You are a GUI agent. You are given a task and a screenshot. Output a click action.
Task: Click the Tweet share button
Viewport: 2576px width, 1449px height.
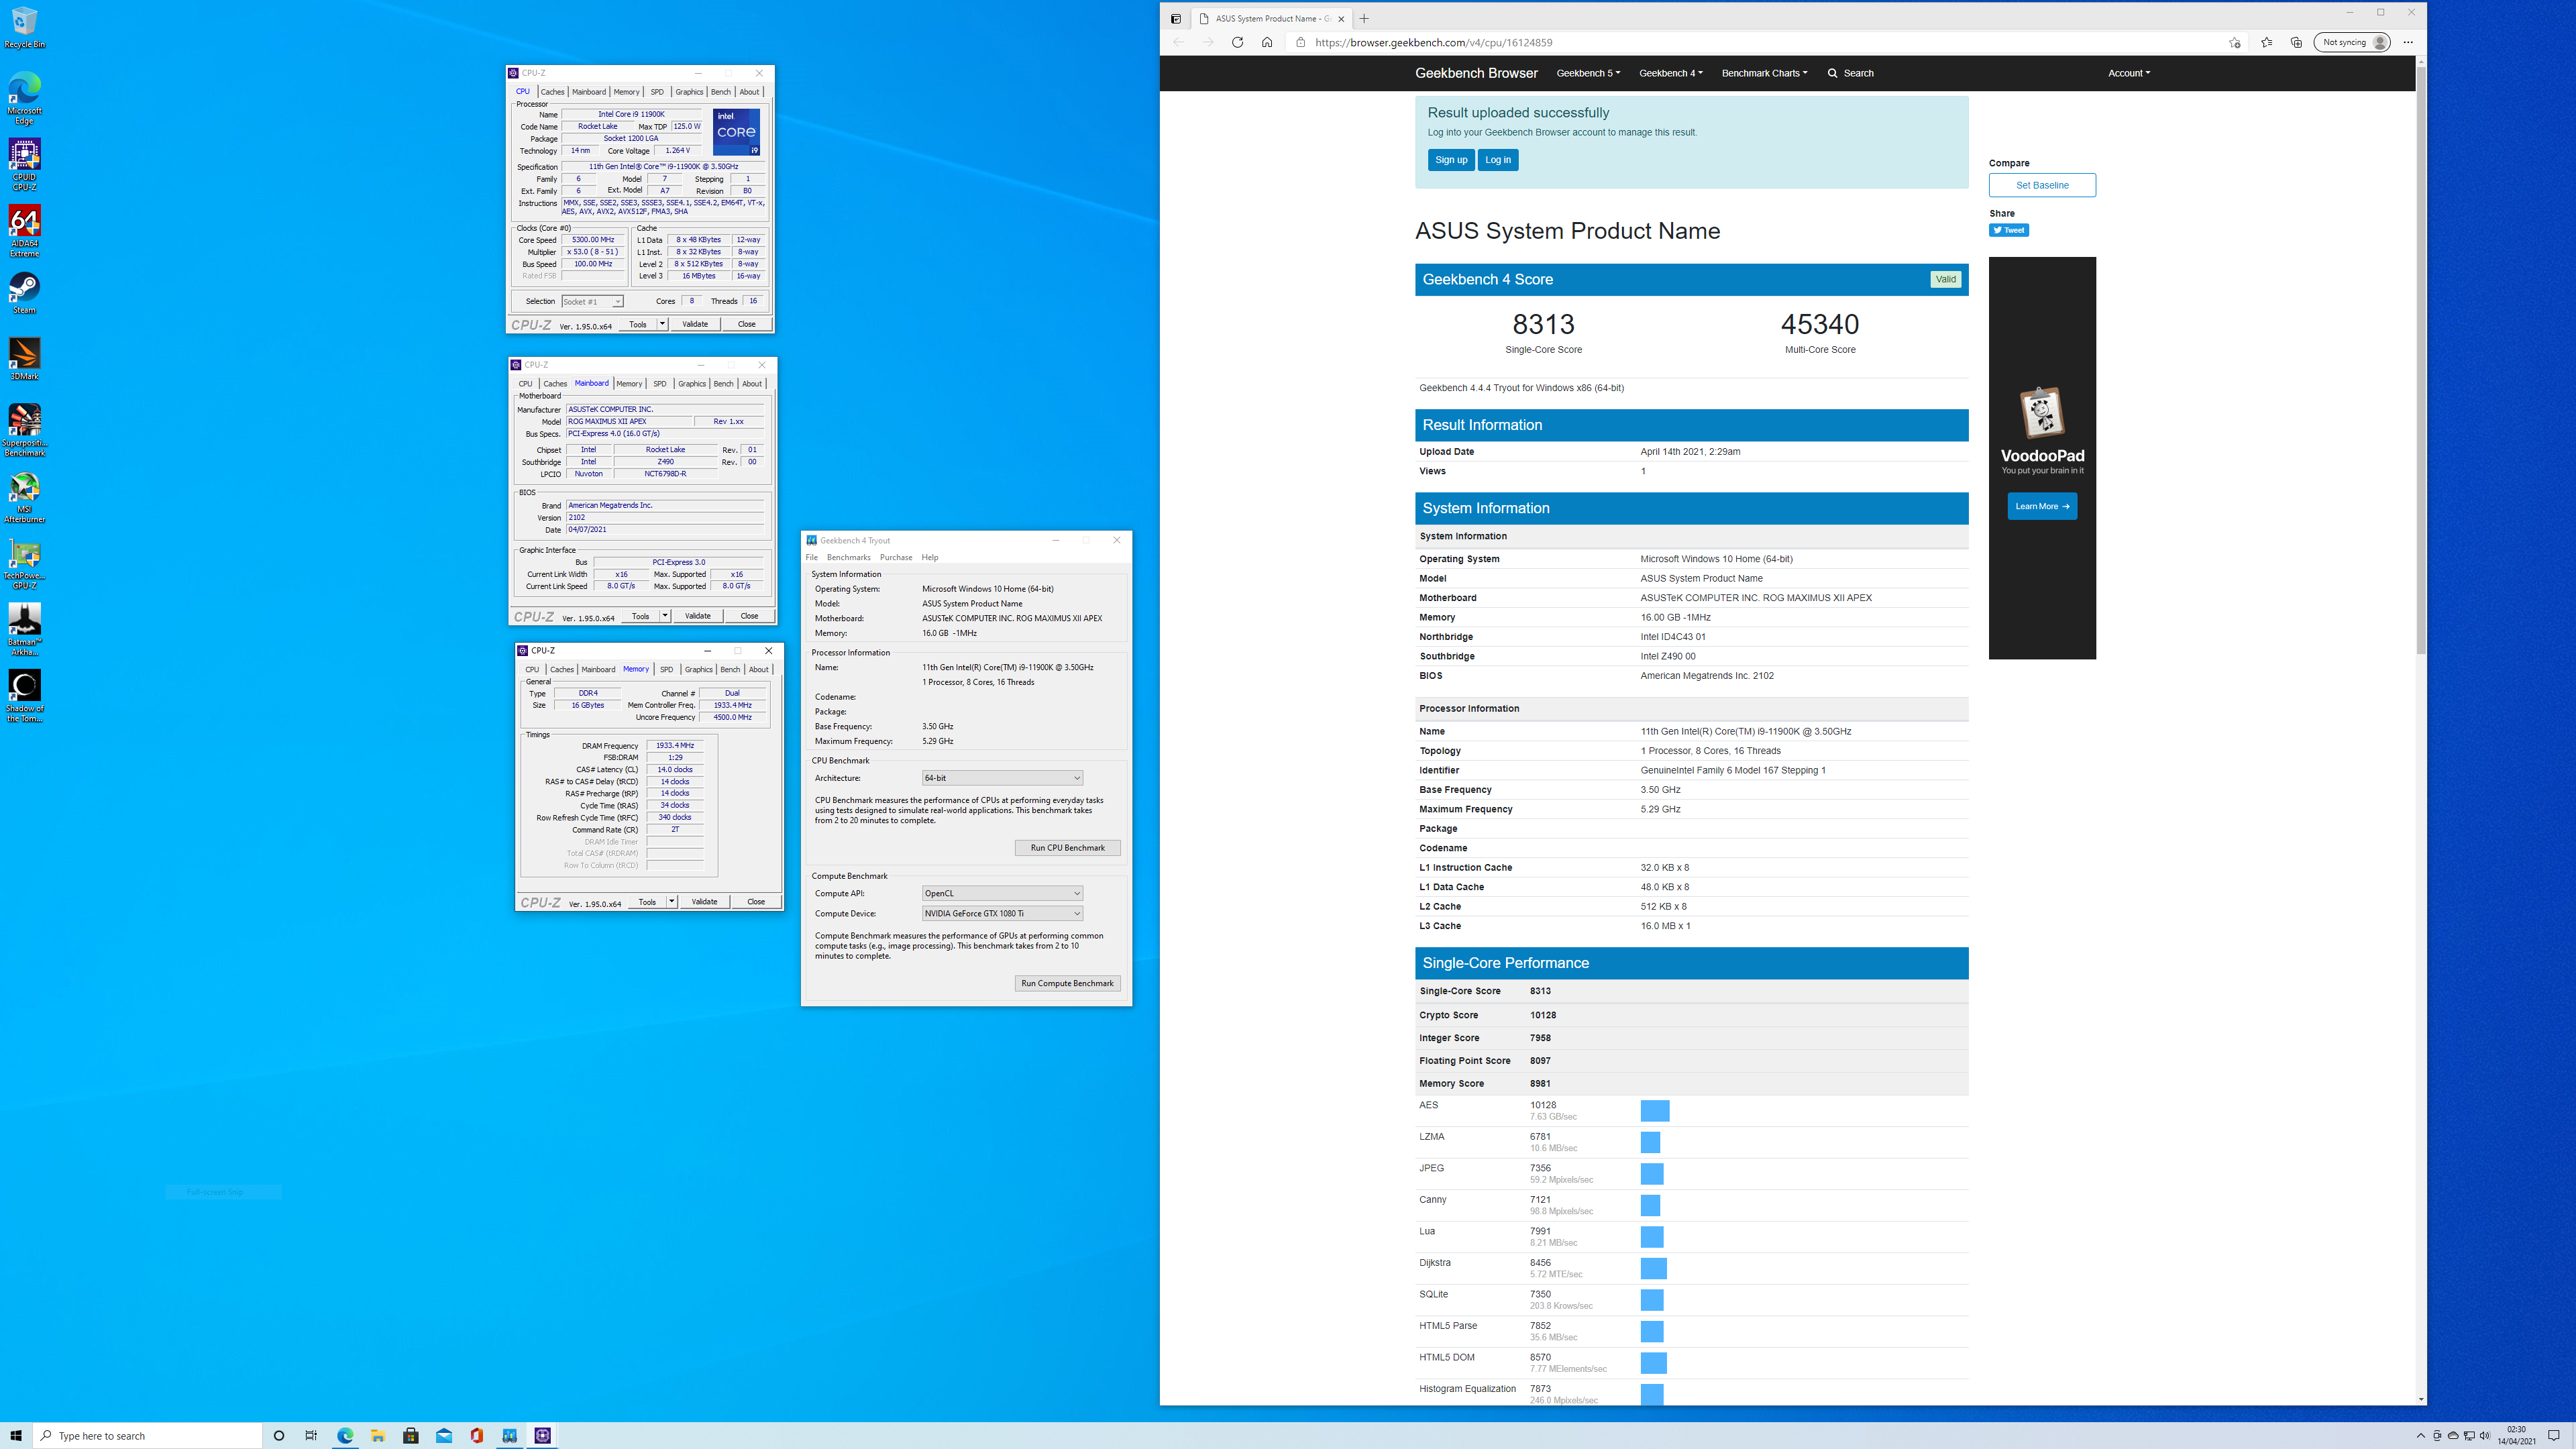2008,230
